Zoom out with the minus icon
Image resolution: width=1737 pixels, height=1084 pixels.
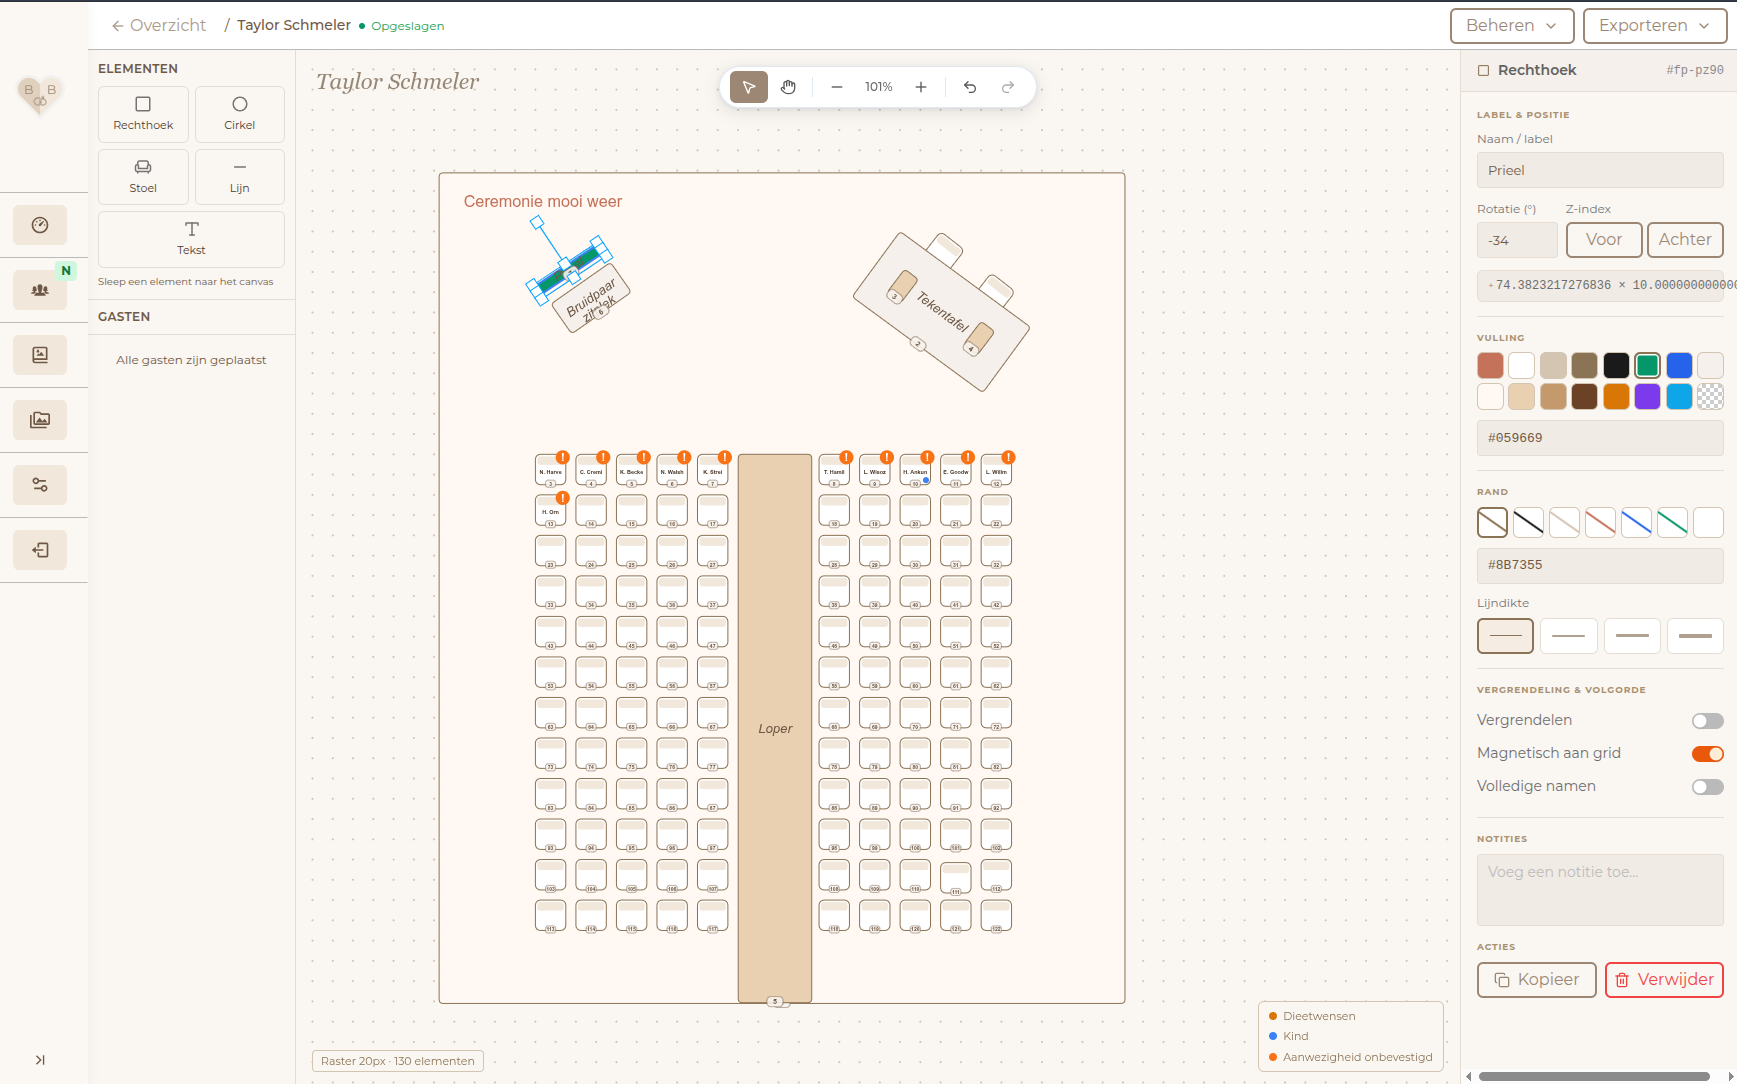pos(837,87)
